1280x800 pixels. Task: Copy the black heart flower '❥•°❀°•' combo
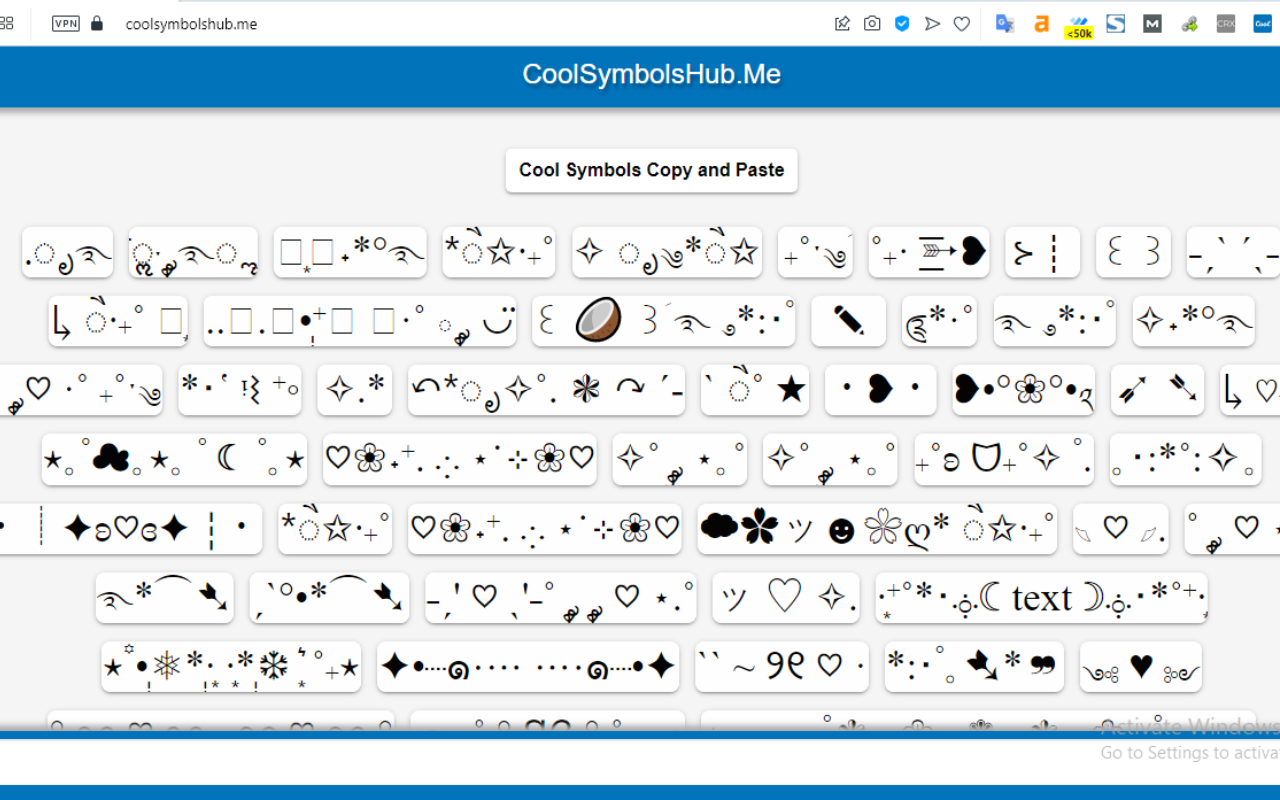1023,390
